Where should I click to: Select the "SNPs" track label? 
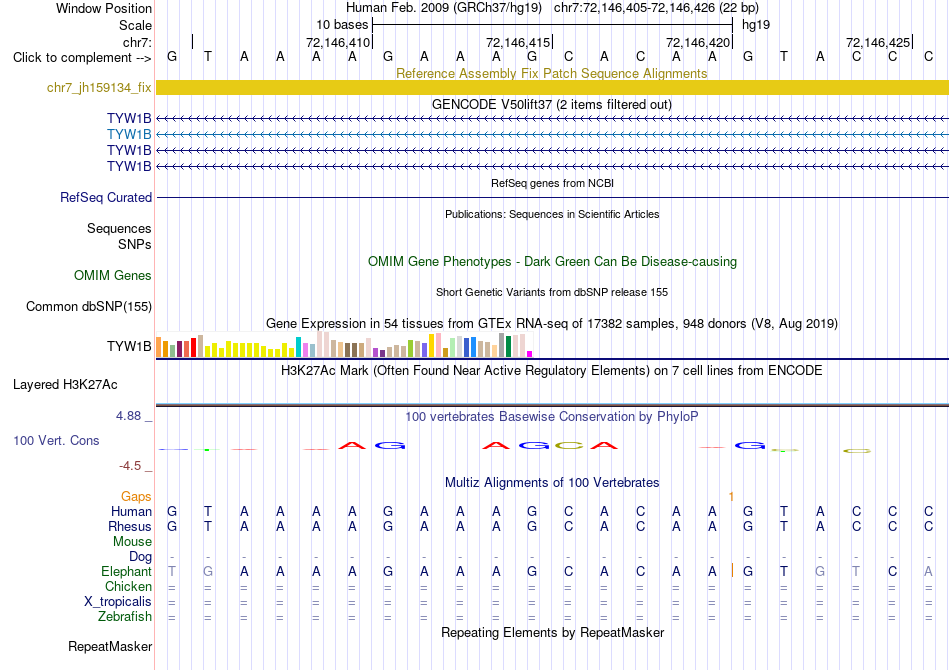click(135, 244)
